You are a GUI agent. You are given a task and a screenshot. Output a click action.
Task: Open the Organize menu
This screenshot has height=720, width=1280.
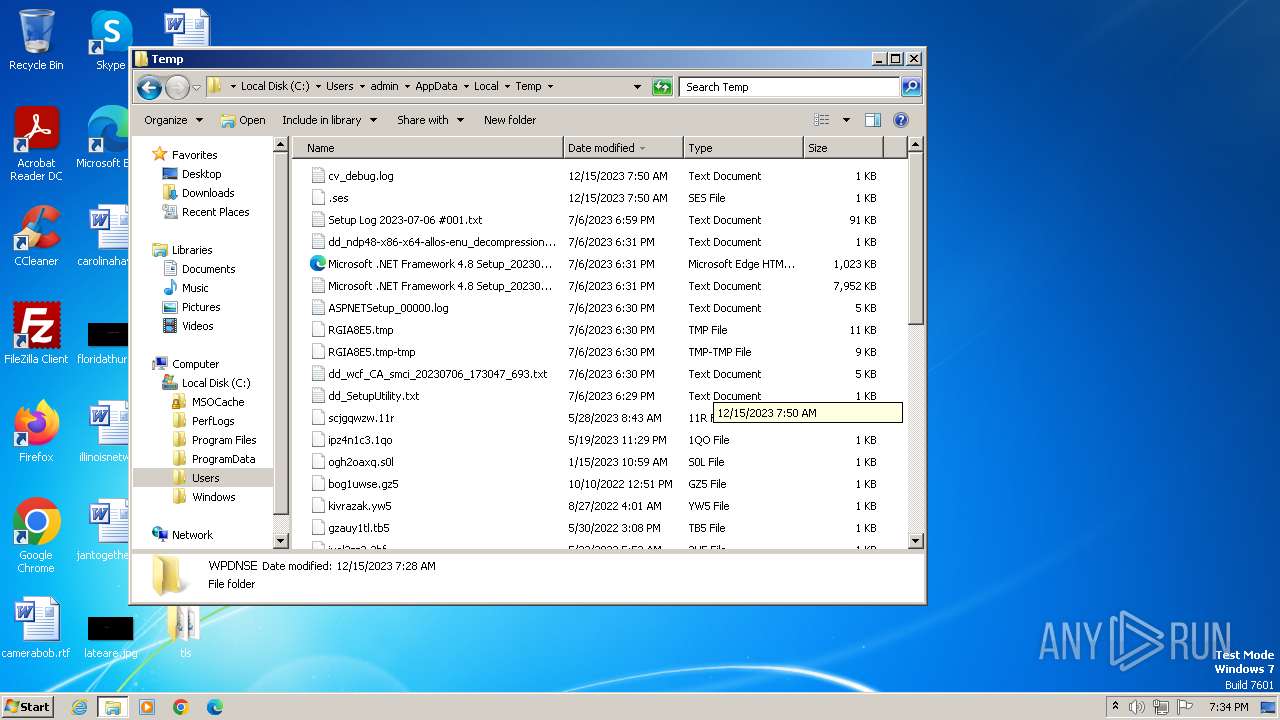(173, 120)
